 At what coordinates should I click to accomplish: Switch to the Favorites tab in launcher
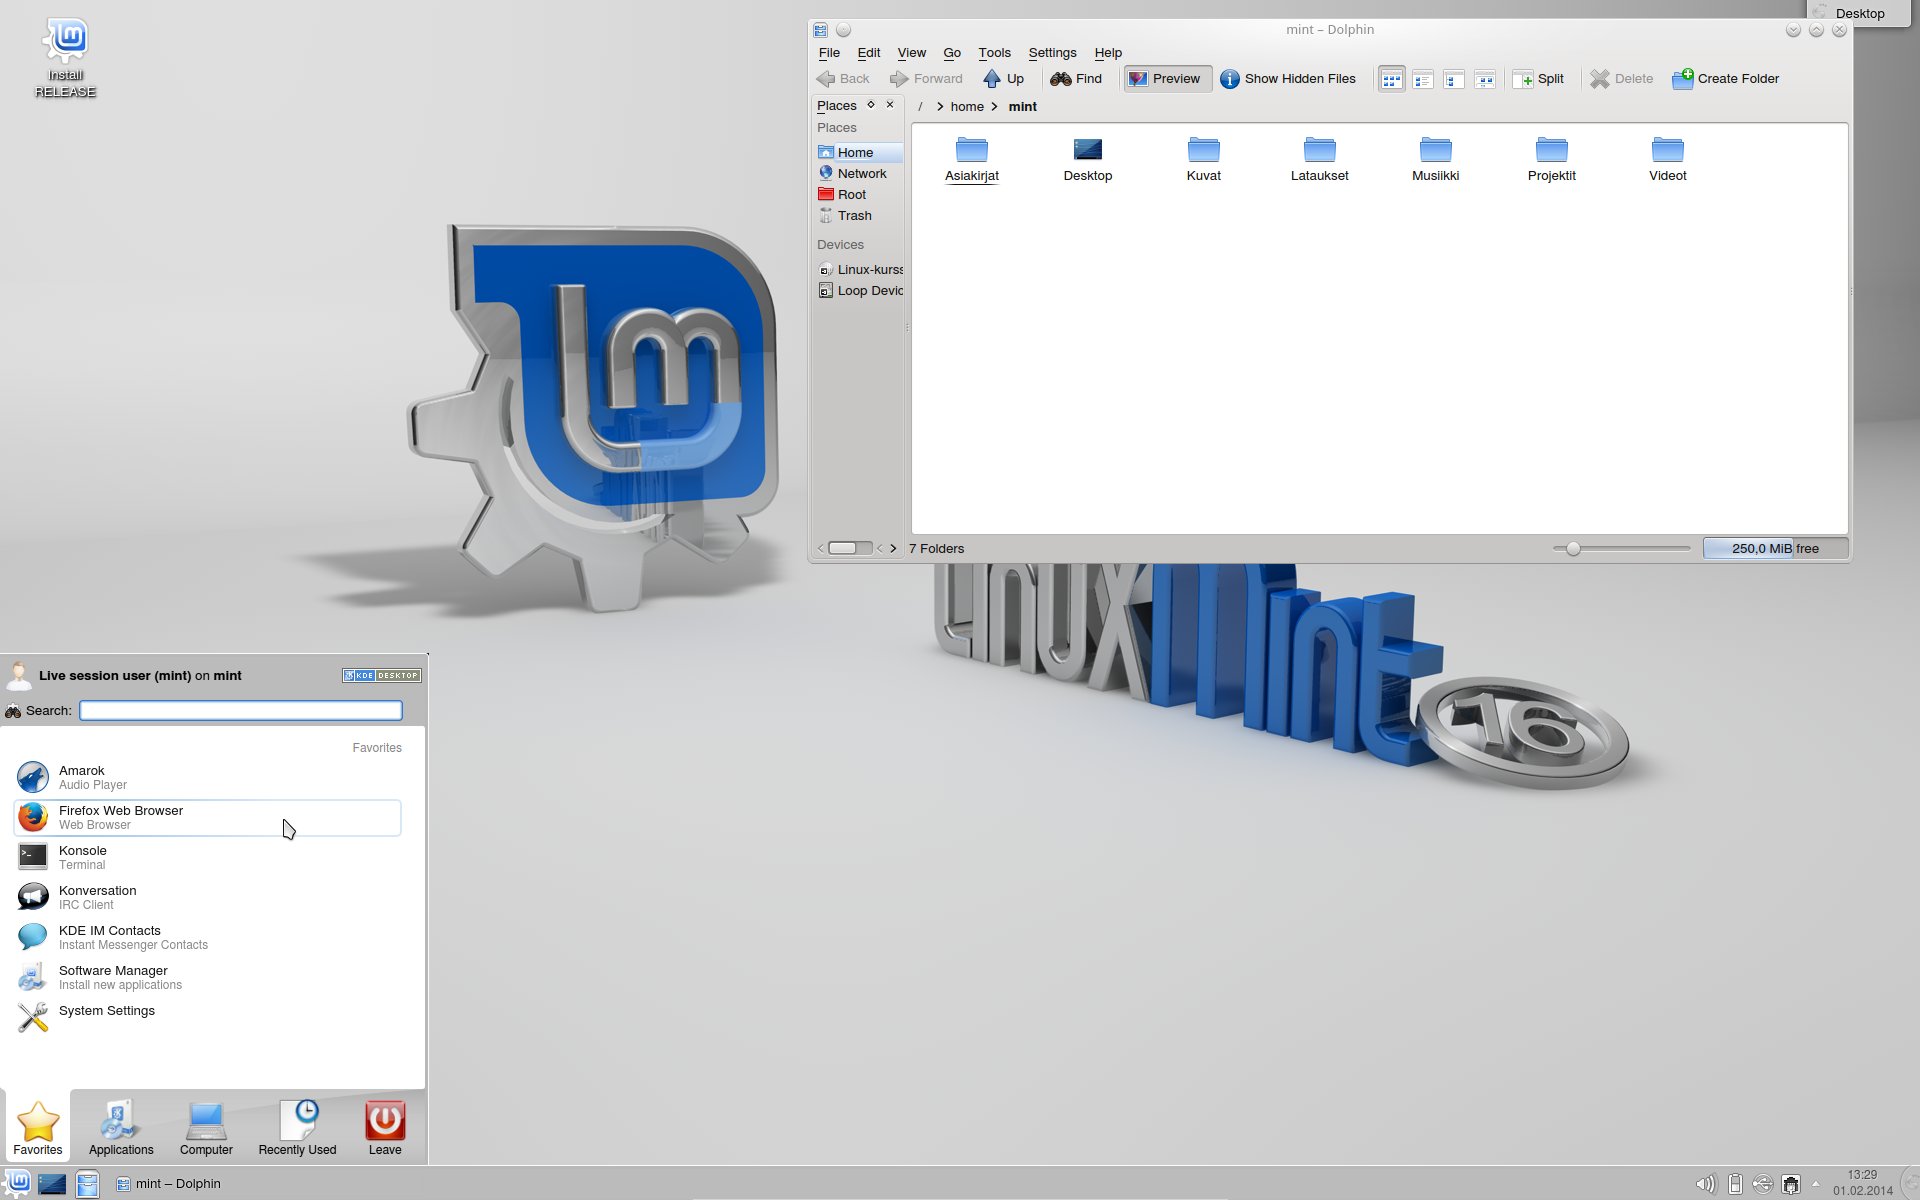[38, 1128]
